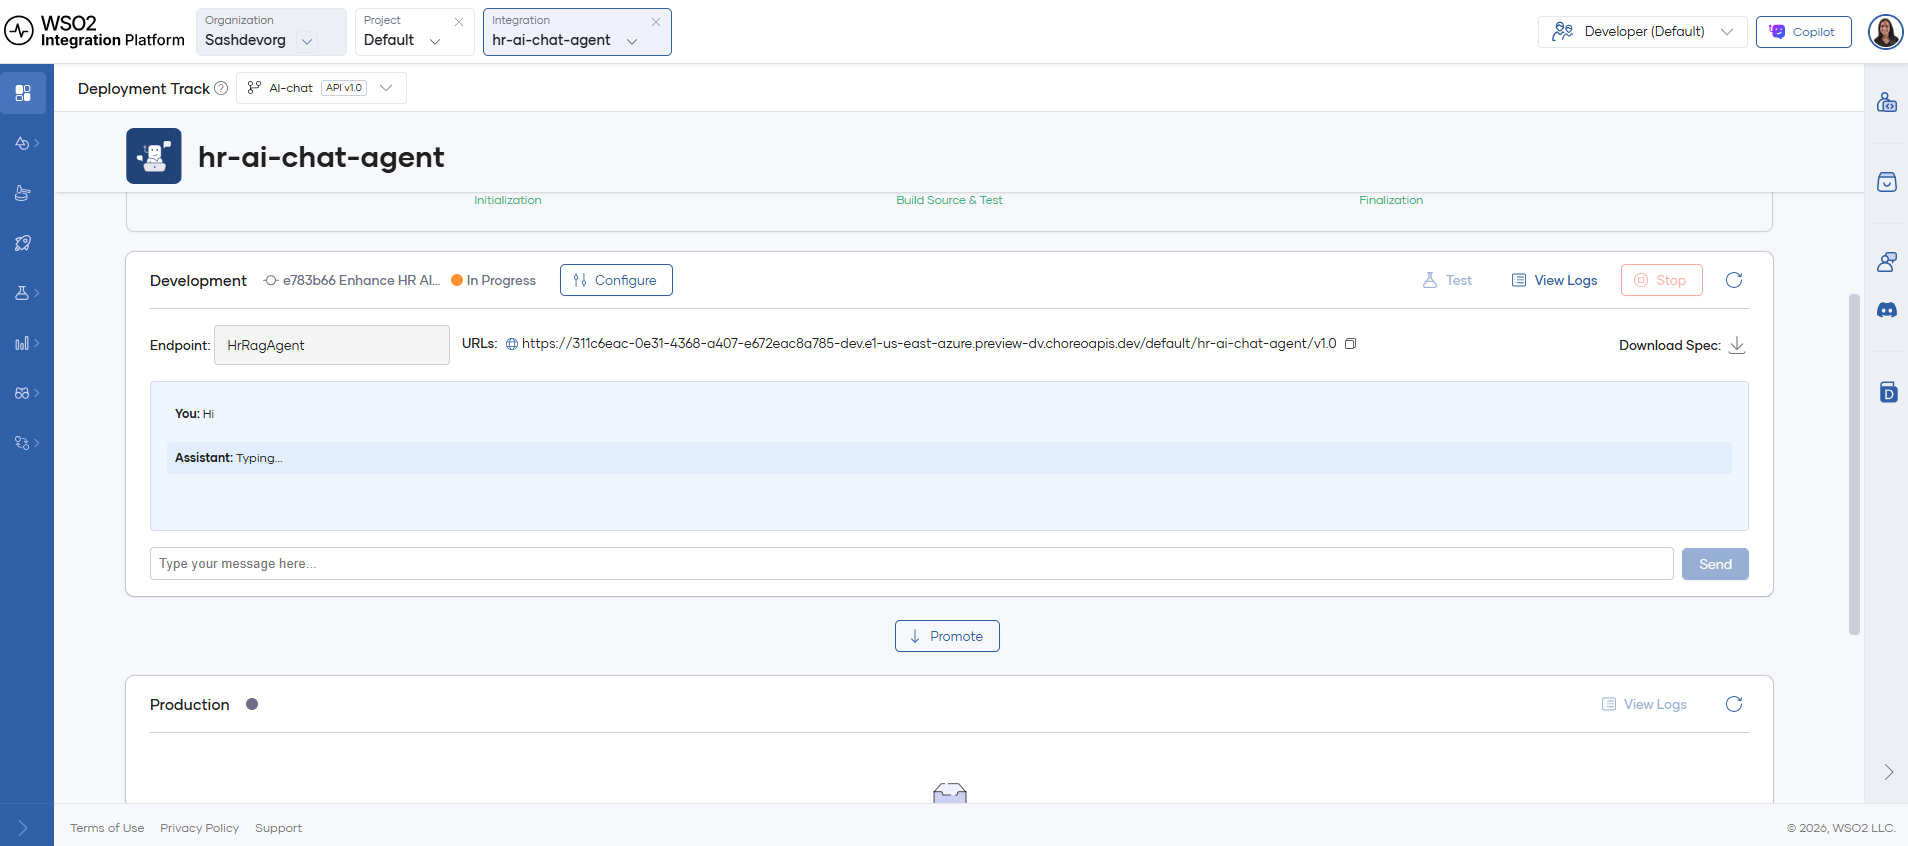Screen dimensions: 1908x846
Task: Open the choreoapis endpoint URL link
Action: (x=929, y=344)
